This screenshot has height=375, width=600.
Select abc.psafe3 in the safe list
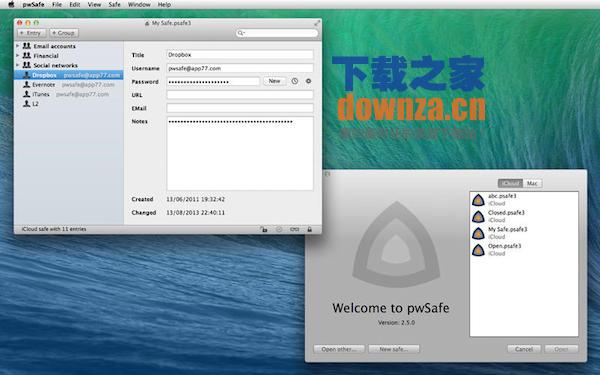point(524,200)
